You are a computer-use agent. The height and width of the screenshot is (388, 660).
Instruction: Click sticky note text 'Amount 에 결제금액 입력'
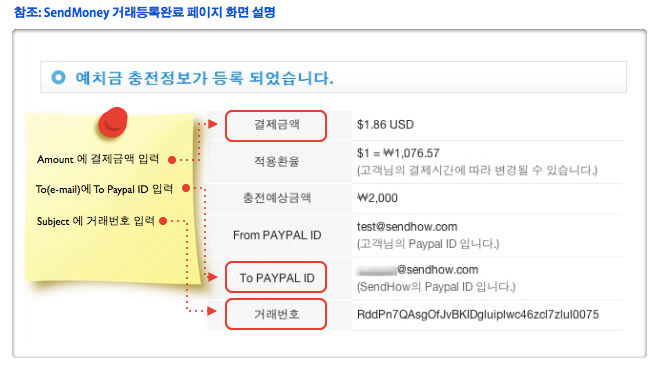[98, 159]
